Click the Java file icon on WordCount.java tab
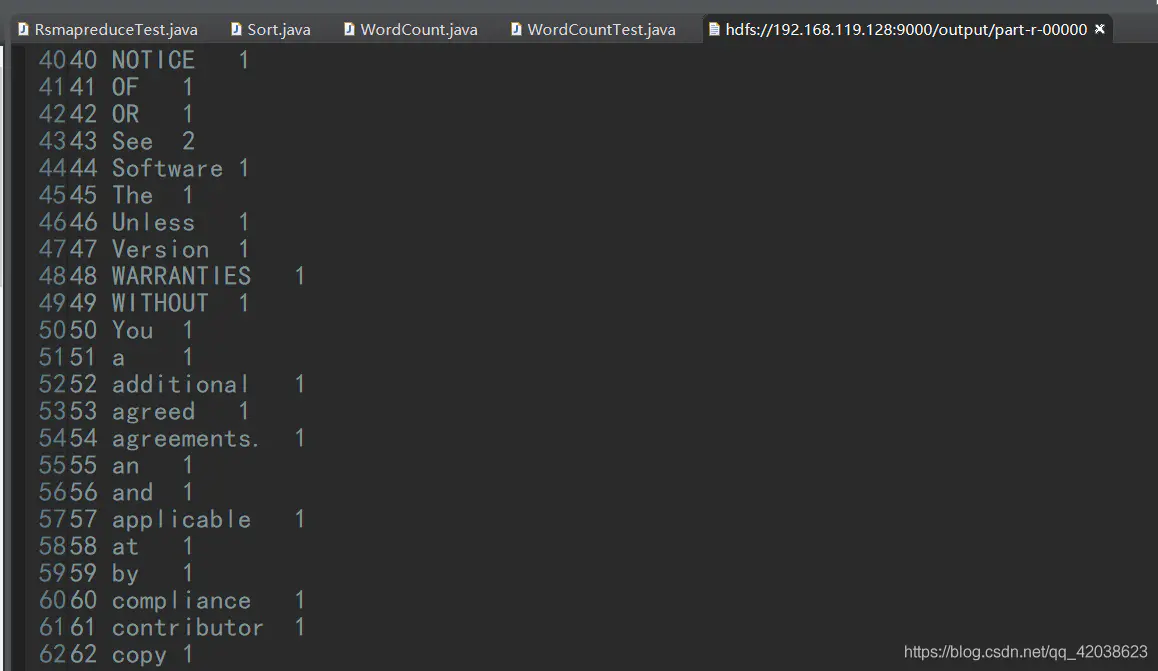This screenshot has width=1158, height=671. point(349,30)
